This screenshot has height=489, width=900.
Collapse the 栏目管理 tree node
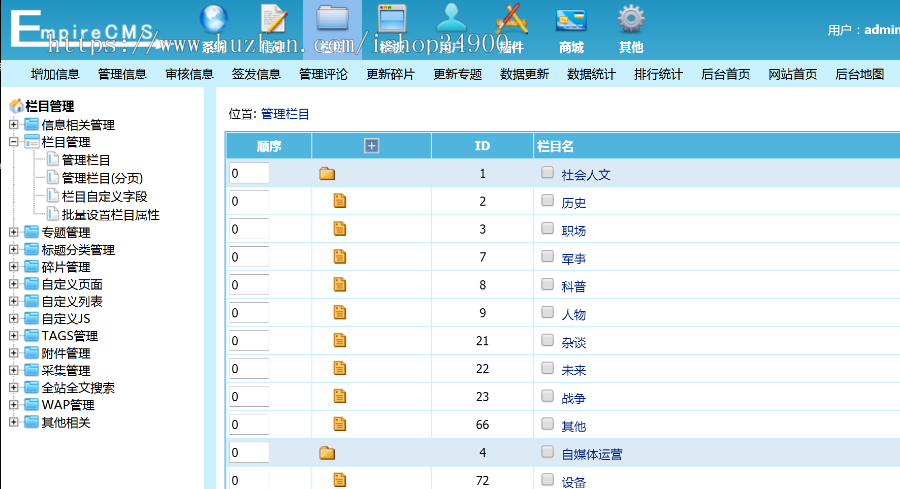[x=14, y=142]
